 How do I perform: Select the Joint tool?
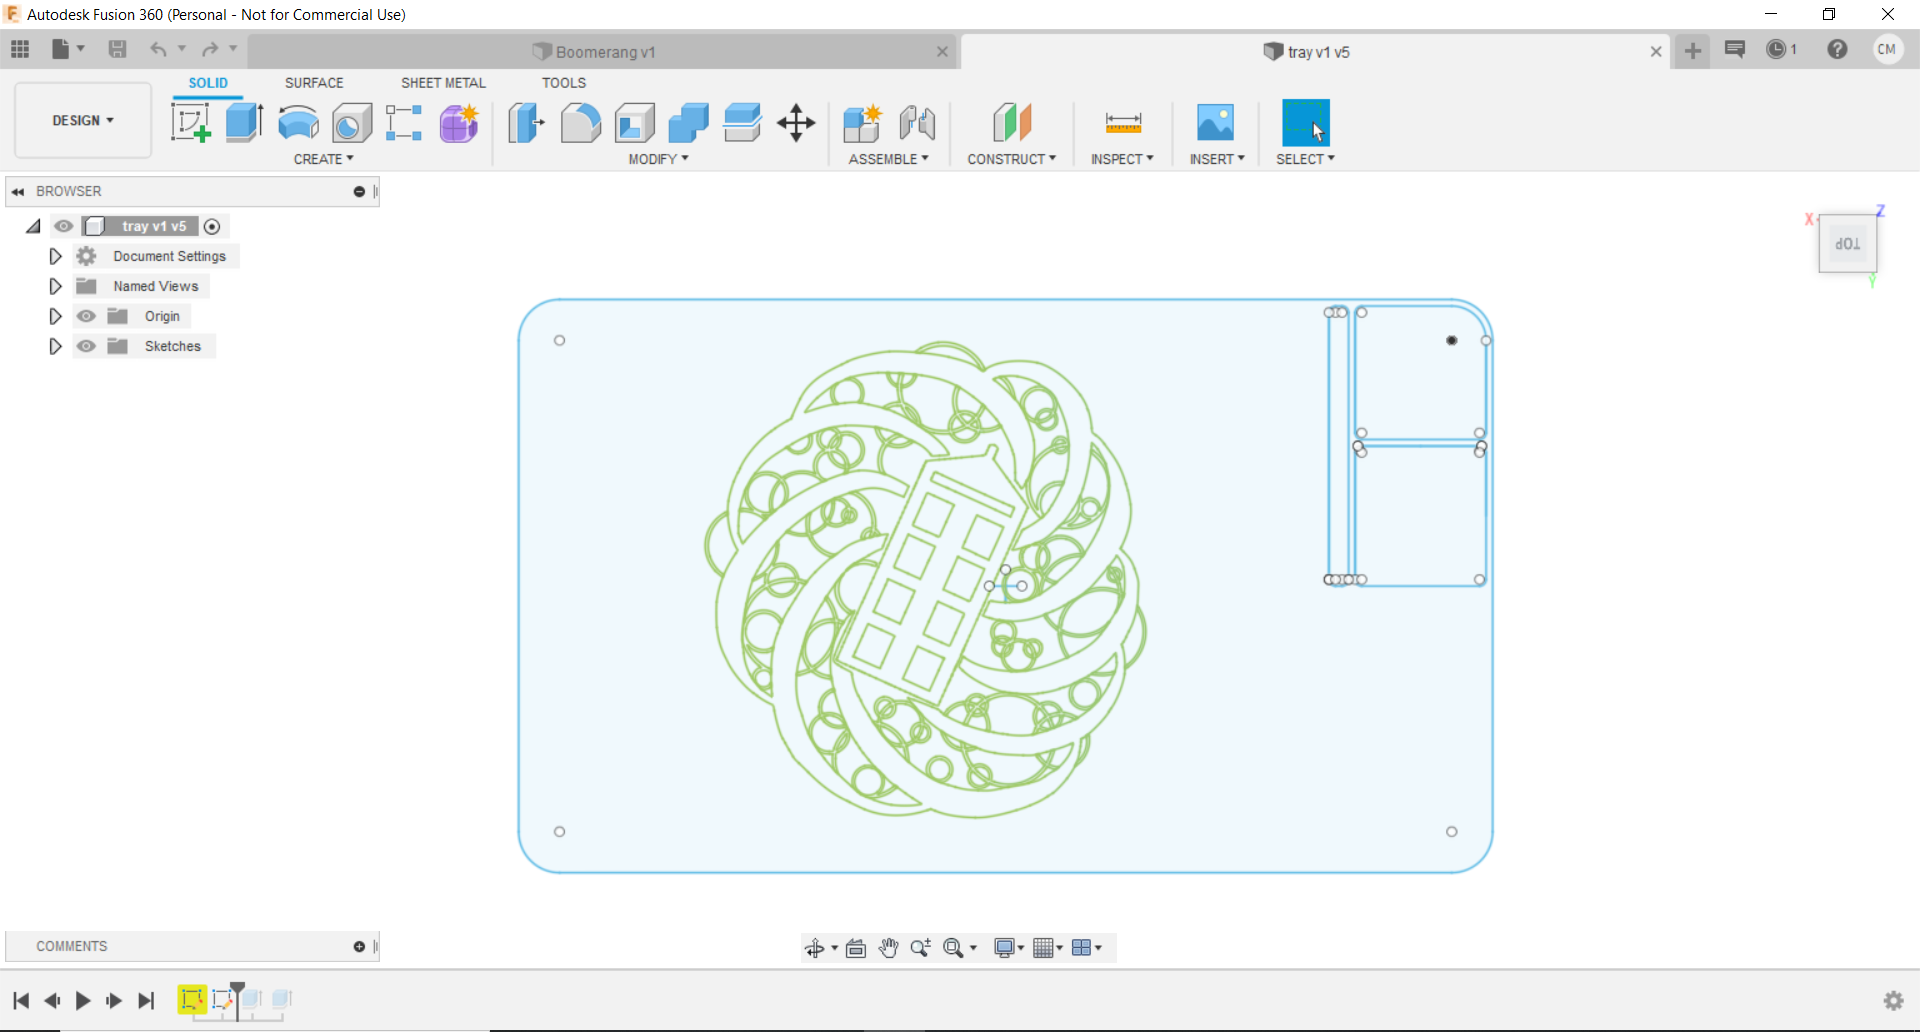pyautogui.click(x=917, y=123)
